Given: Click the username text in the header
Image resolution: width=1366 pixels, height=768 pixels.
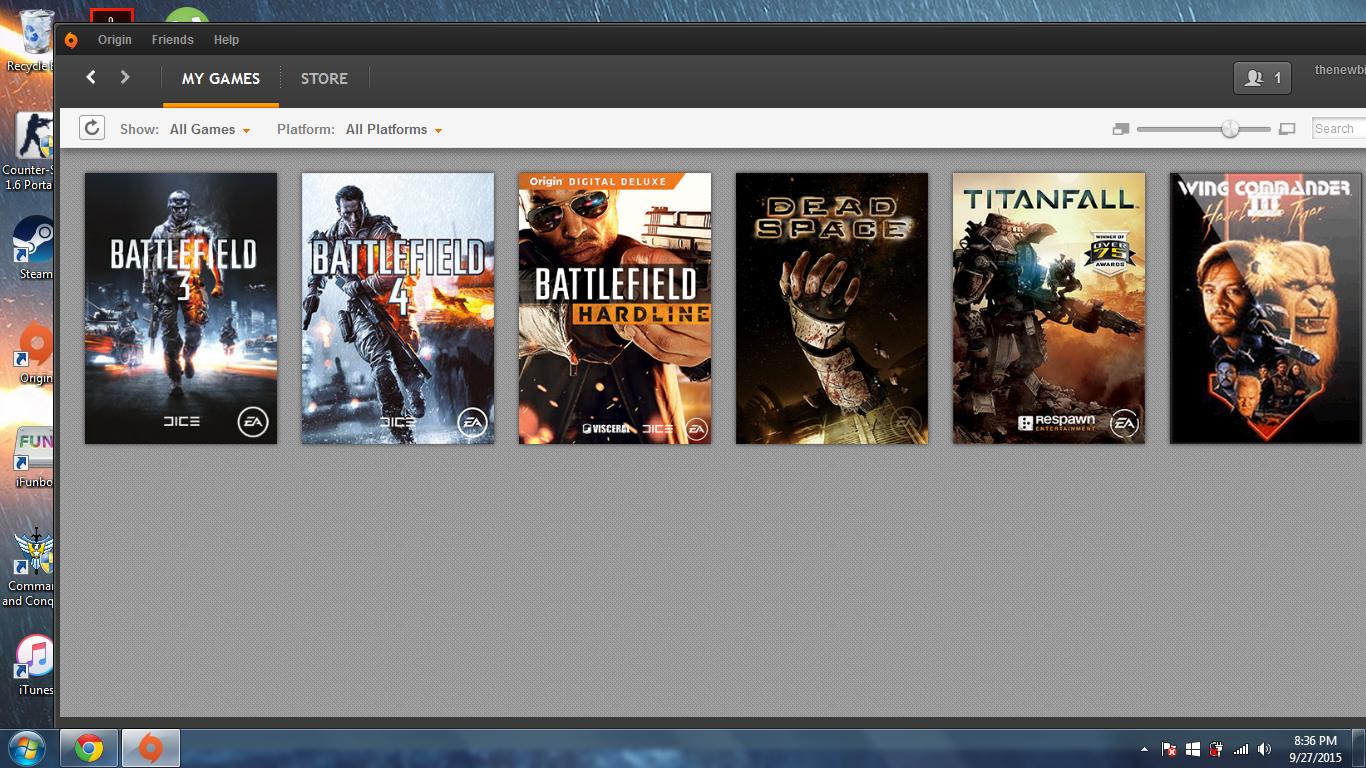Looking at the screenshot, I should coord(1340,70).
